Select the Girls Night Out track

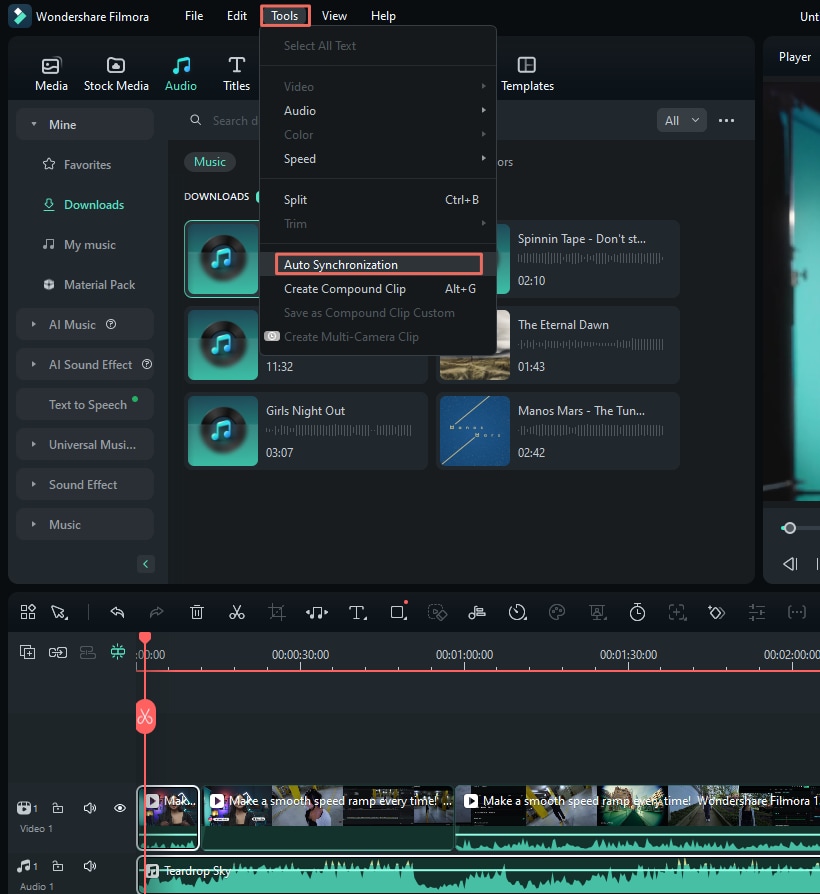tap(306, 431)
